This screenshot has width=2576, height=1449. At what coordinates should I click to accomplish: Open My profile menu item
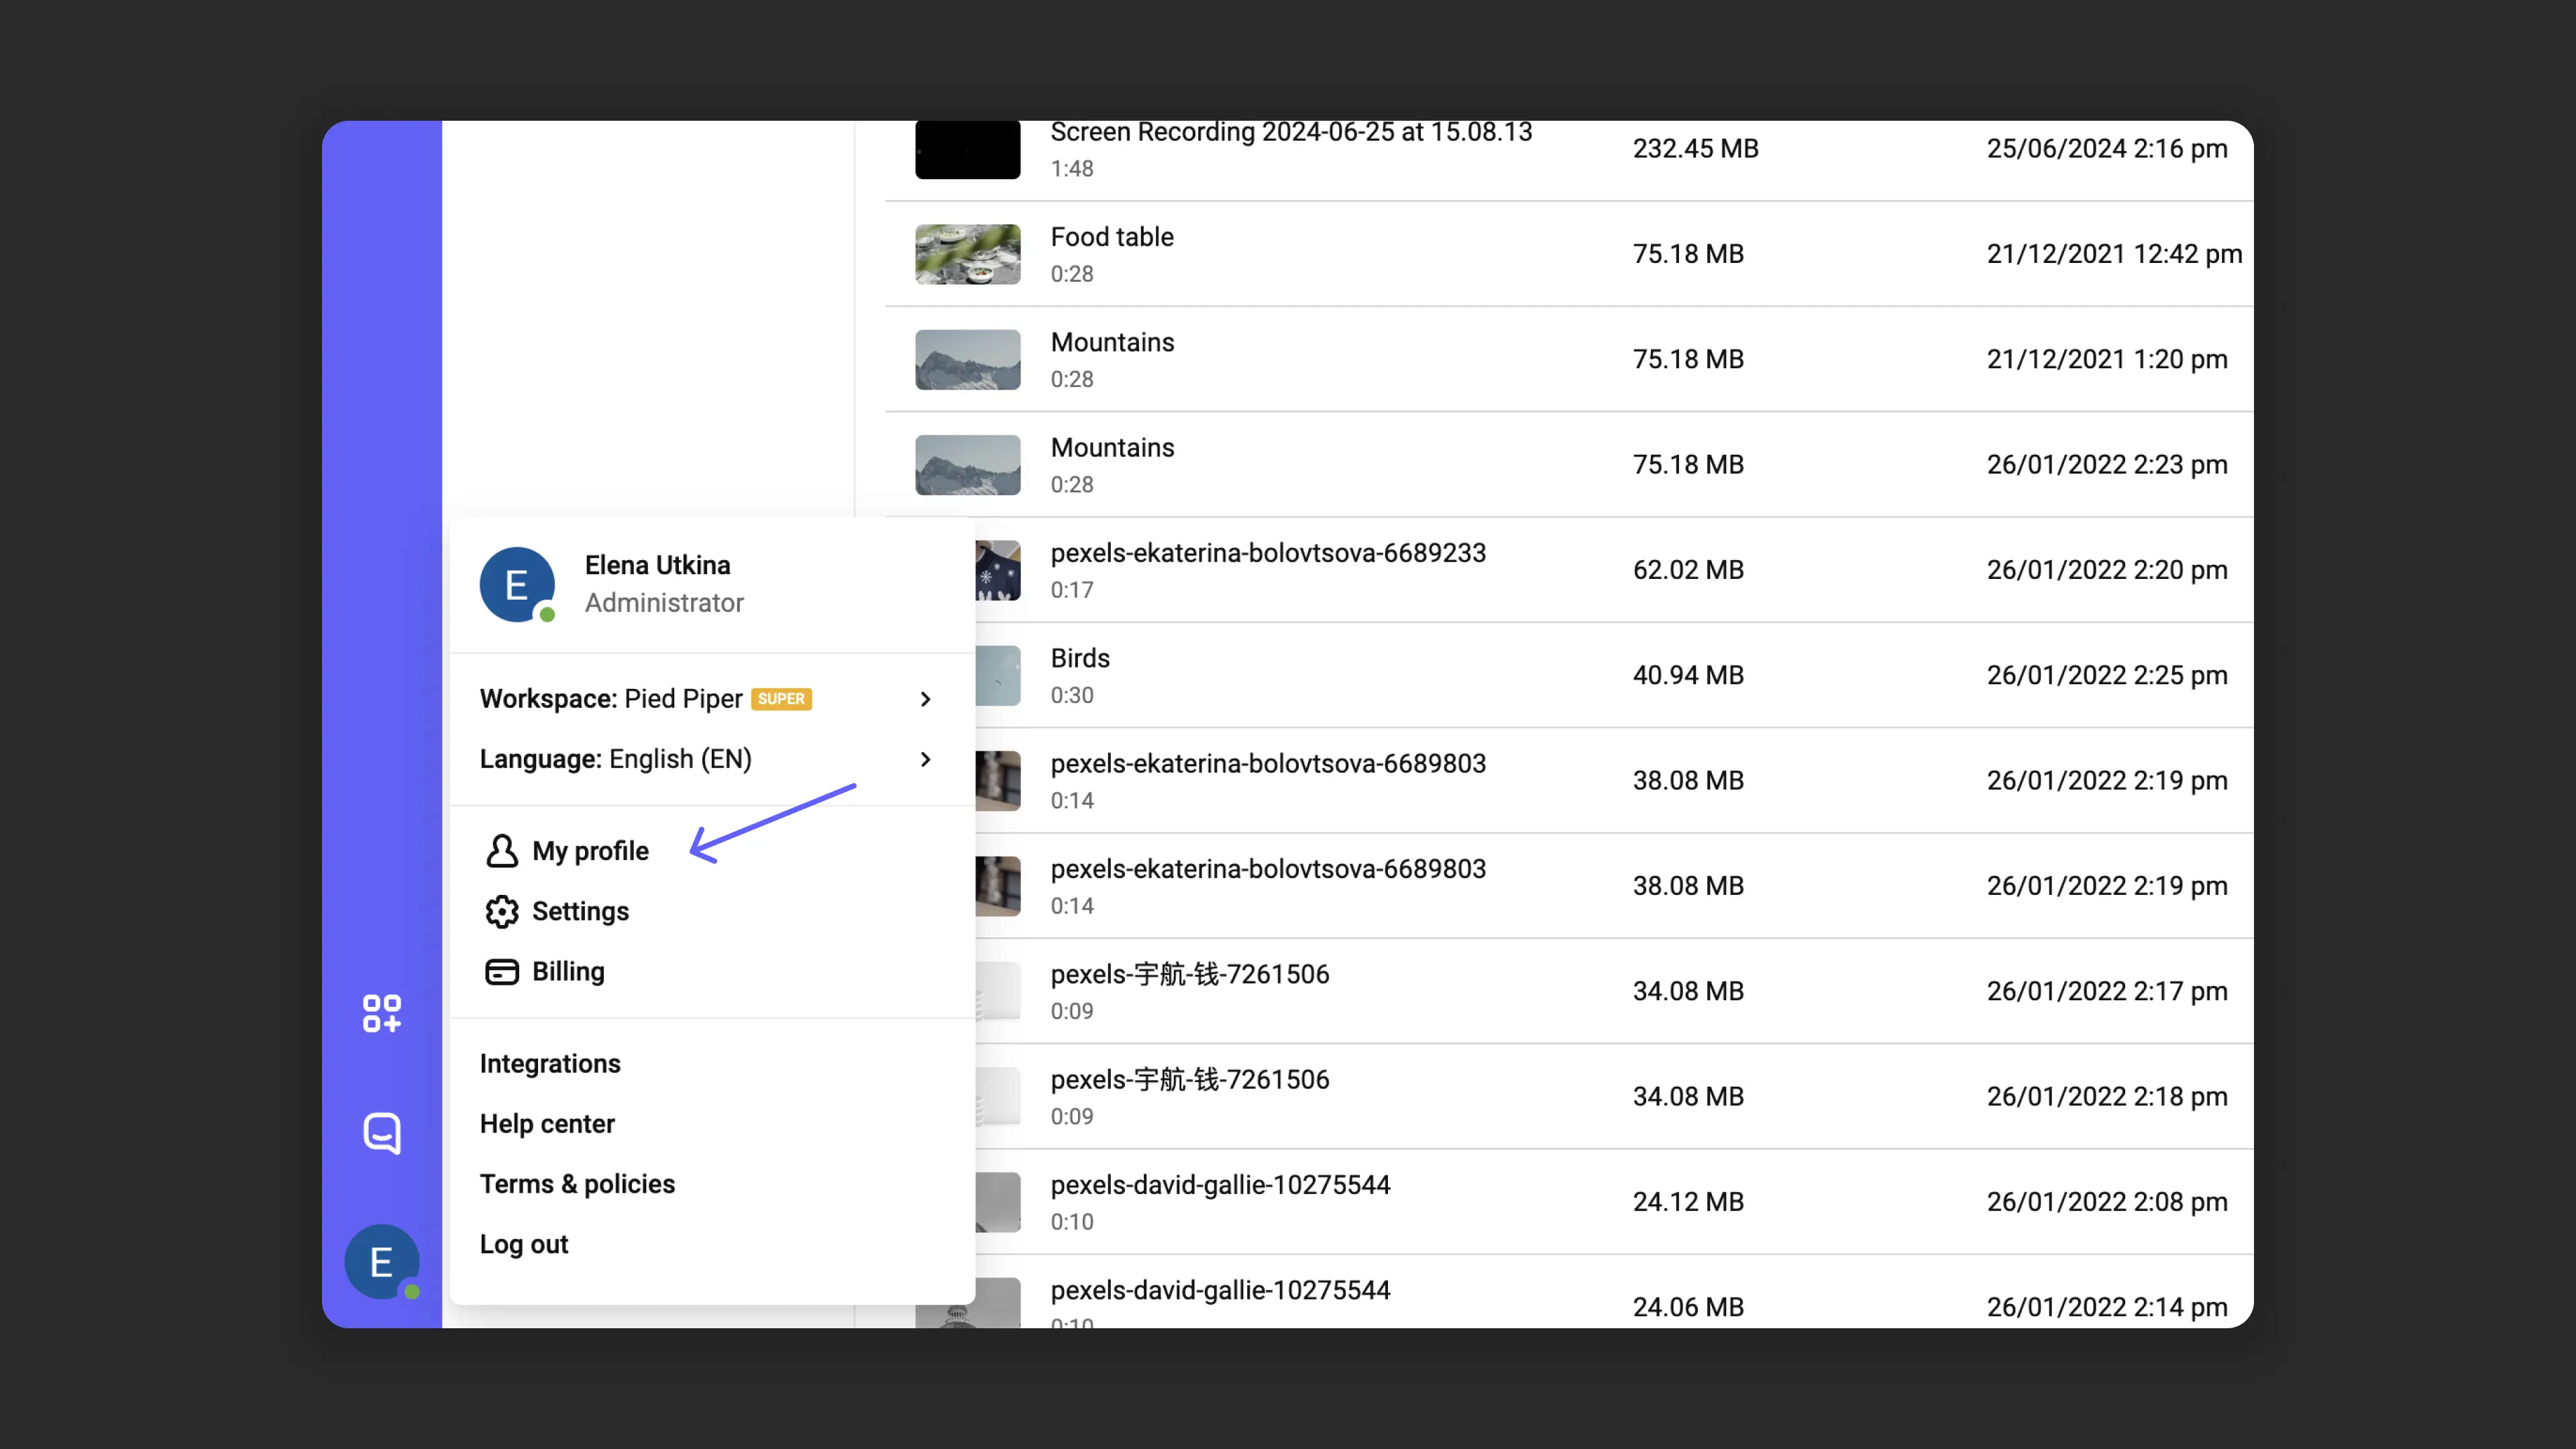tap(590, 851)
